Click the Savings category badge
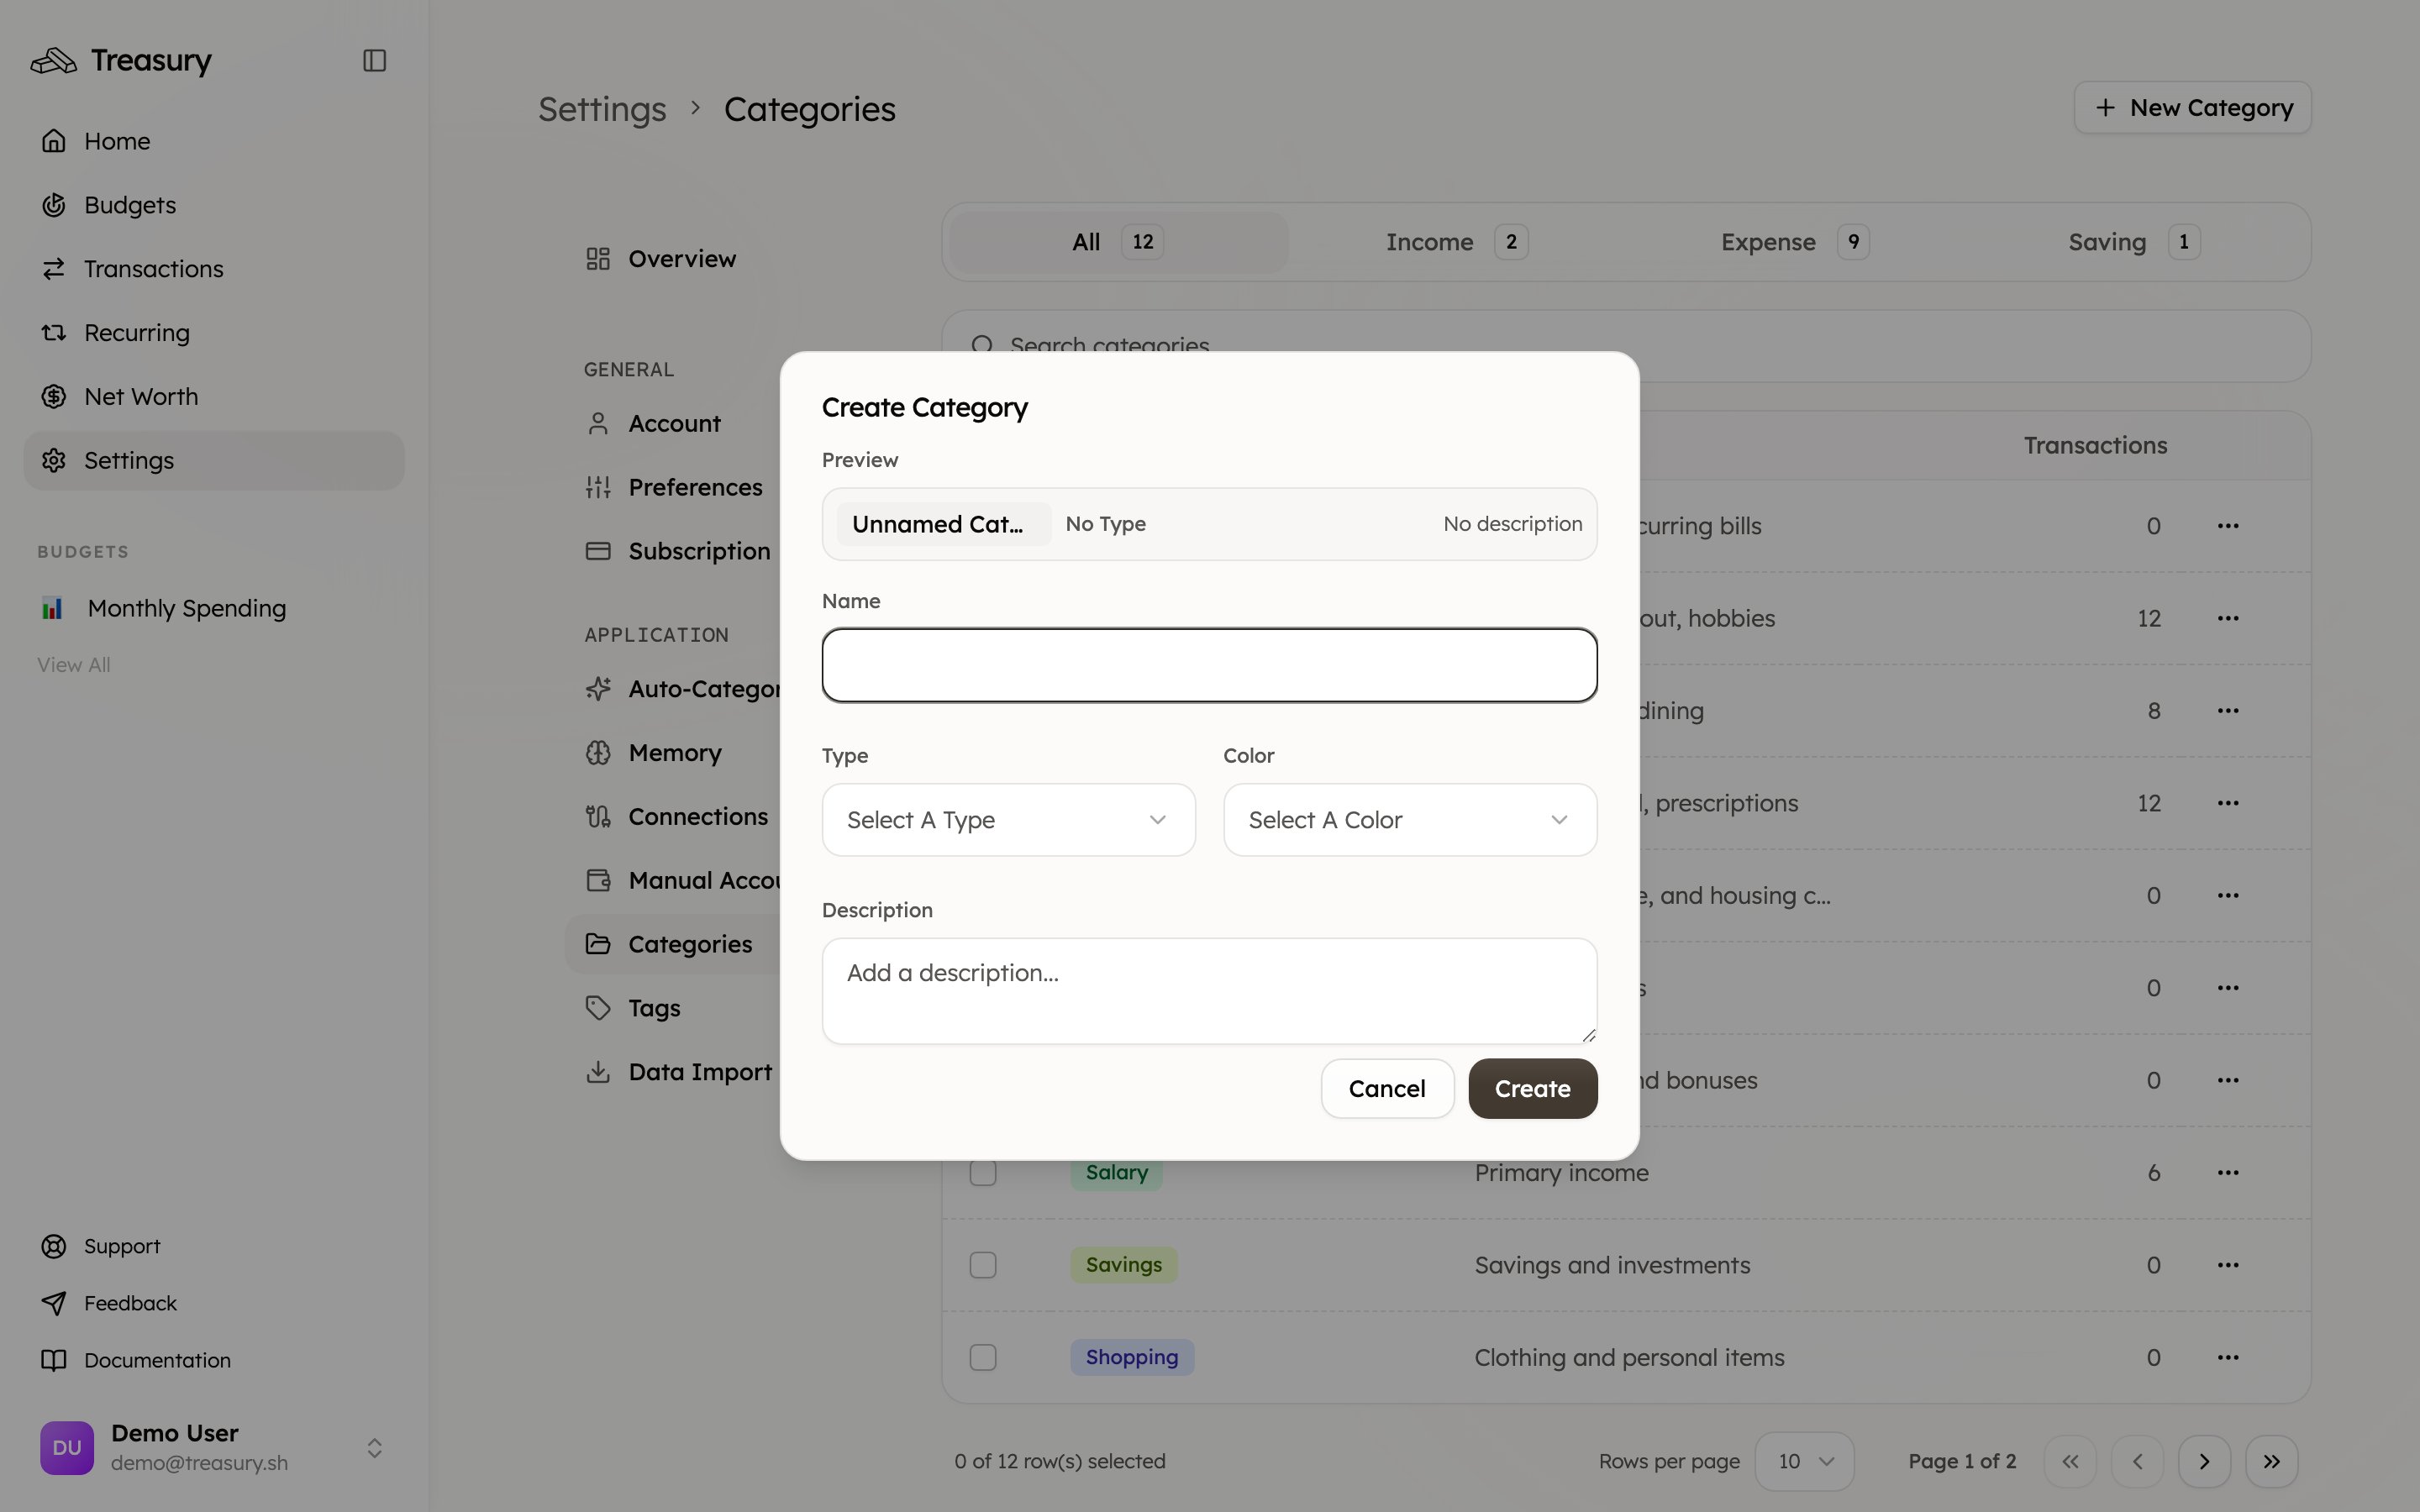The height and width of the screenshot is (1512, 2420). point(1124,1265)
